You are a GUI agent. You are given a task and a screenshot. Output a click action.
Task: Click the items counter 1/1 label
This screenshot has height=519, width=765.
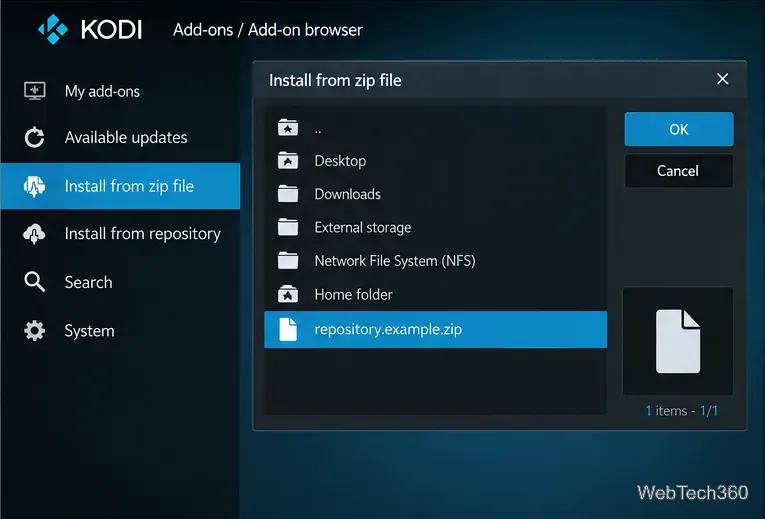click(x=682, y=411)
